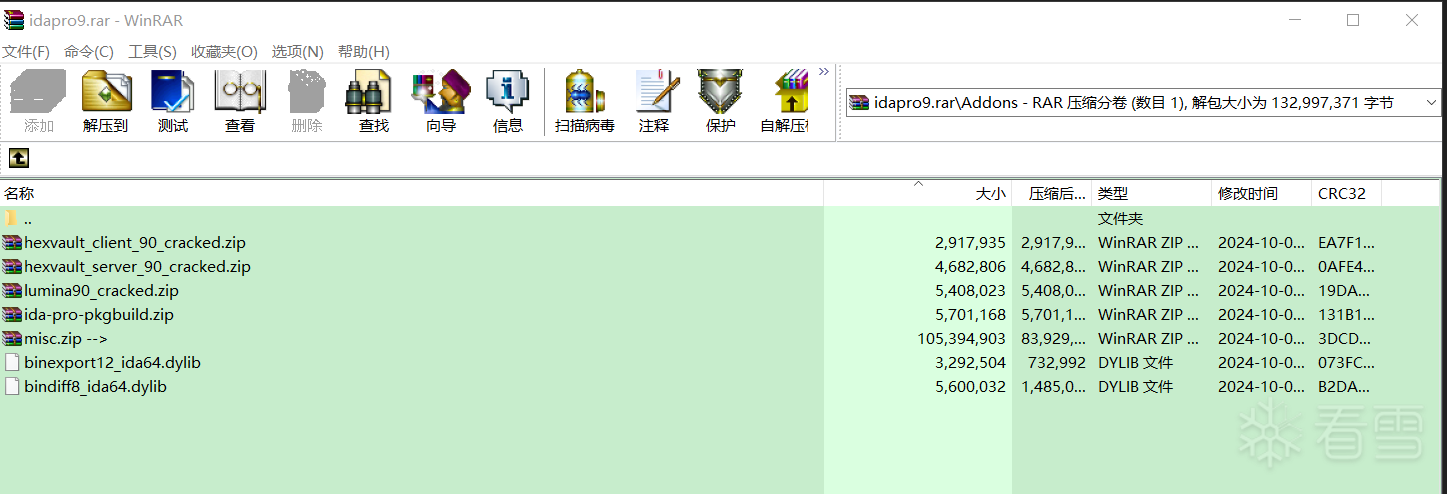The height and width of the screenshot is (494, 1447).
Task: Sort by CRC32 column header
Action: [1346, 193]
